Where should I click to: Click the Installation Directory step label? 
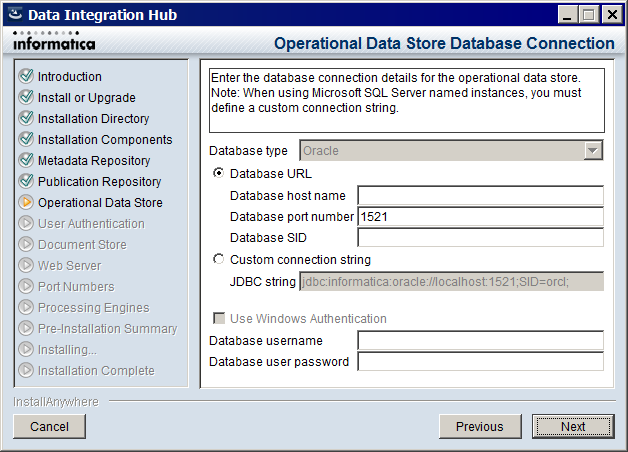coord(93,119)
